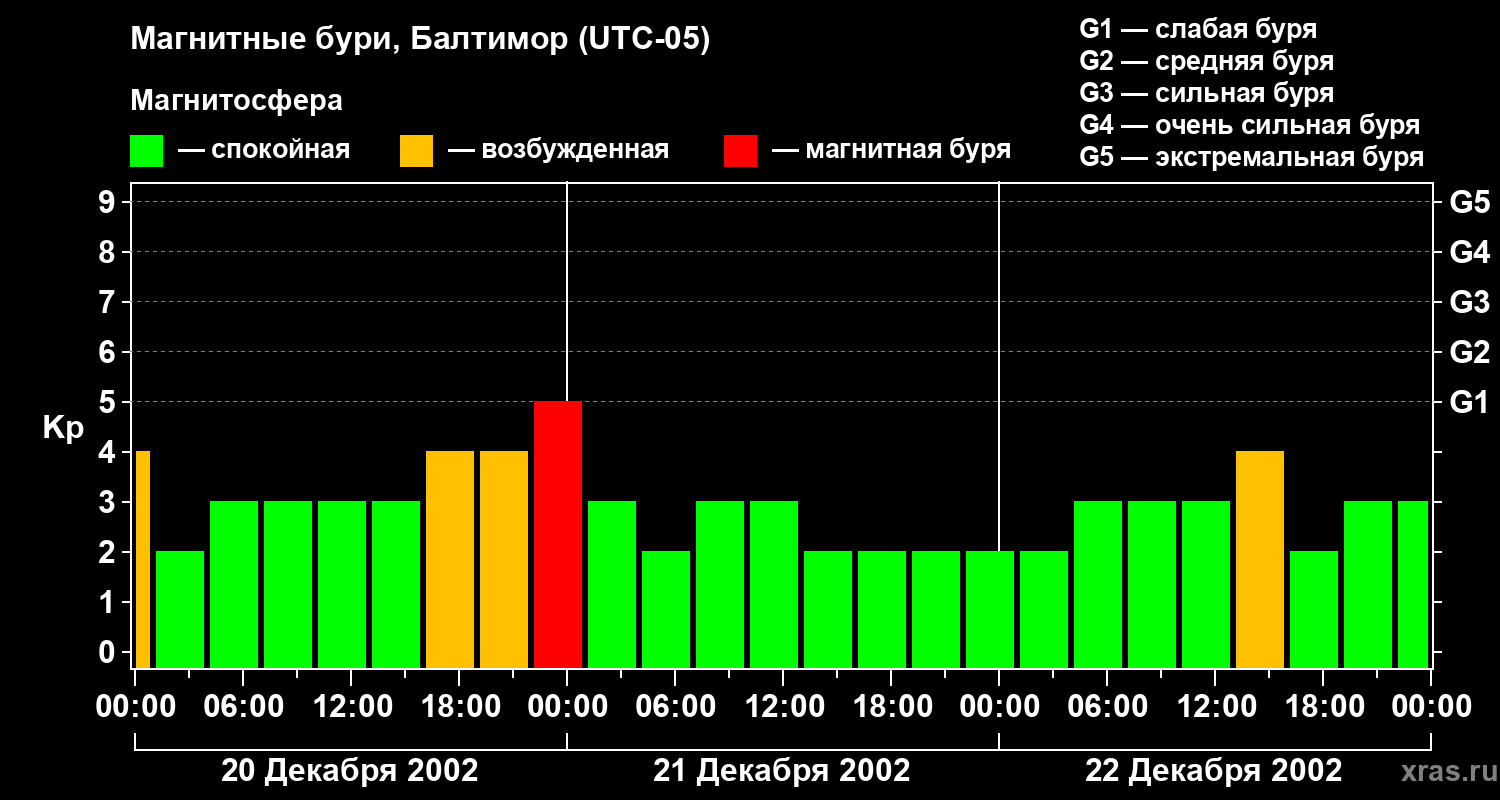Click the G2 label on the right axis
The image size is (1500, 800).
(1469, 352)
